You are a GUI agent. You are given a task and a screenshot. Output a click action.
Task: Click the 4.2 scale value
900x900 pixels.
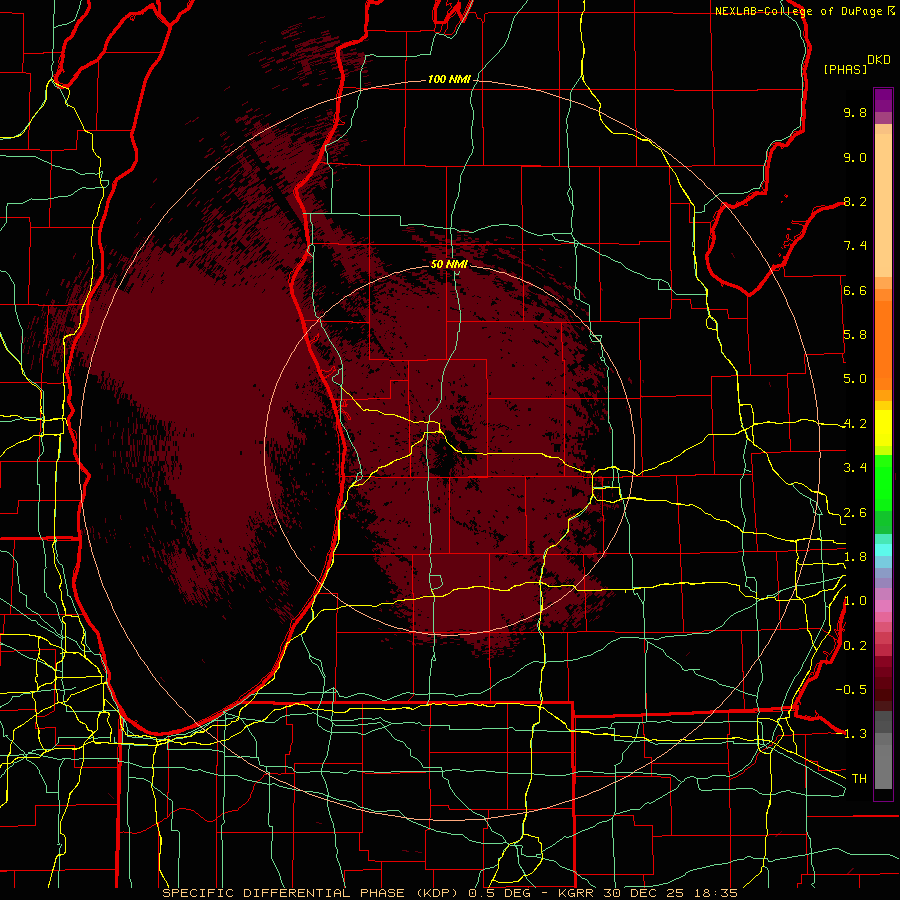point(855,424)
